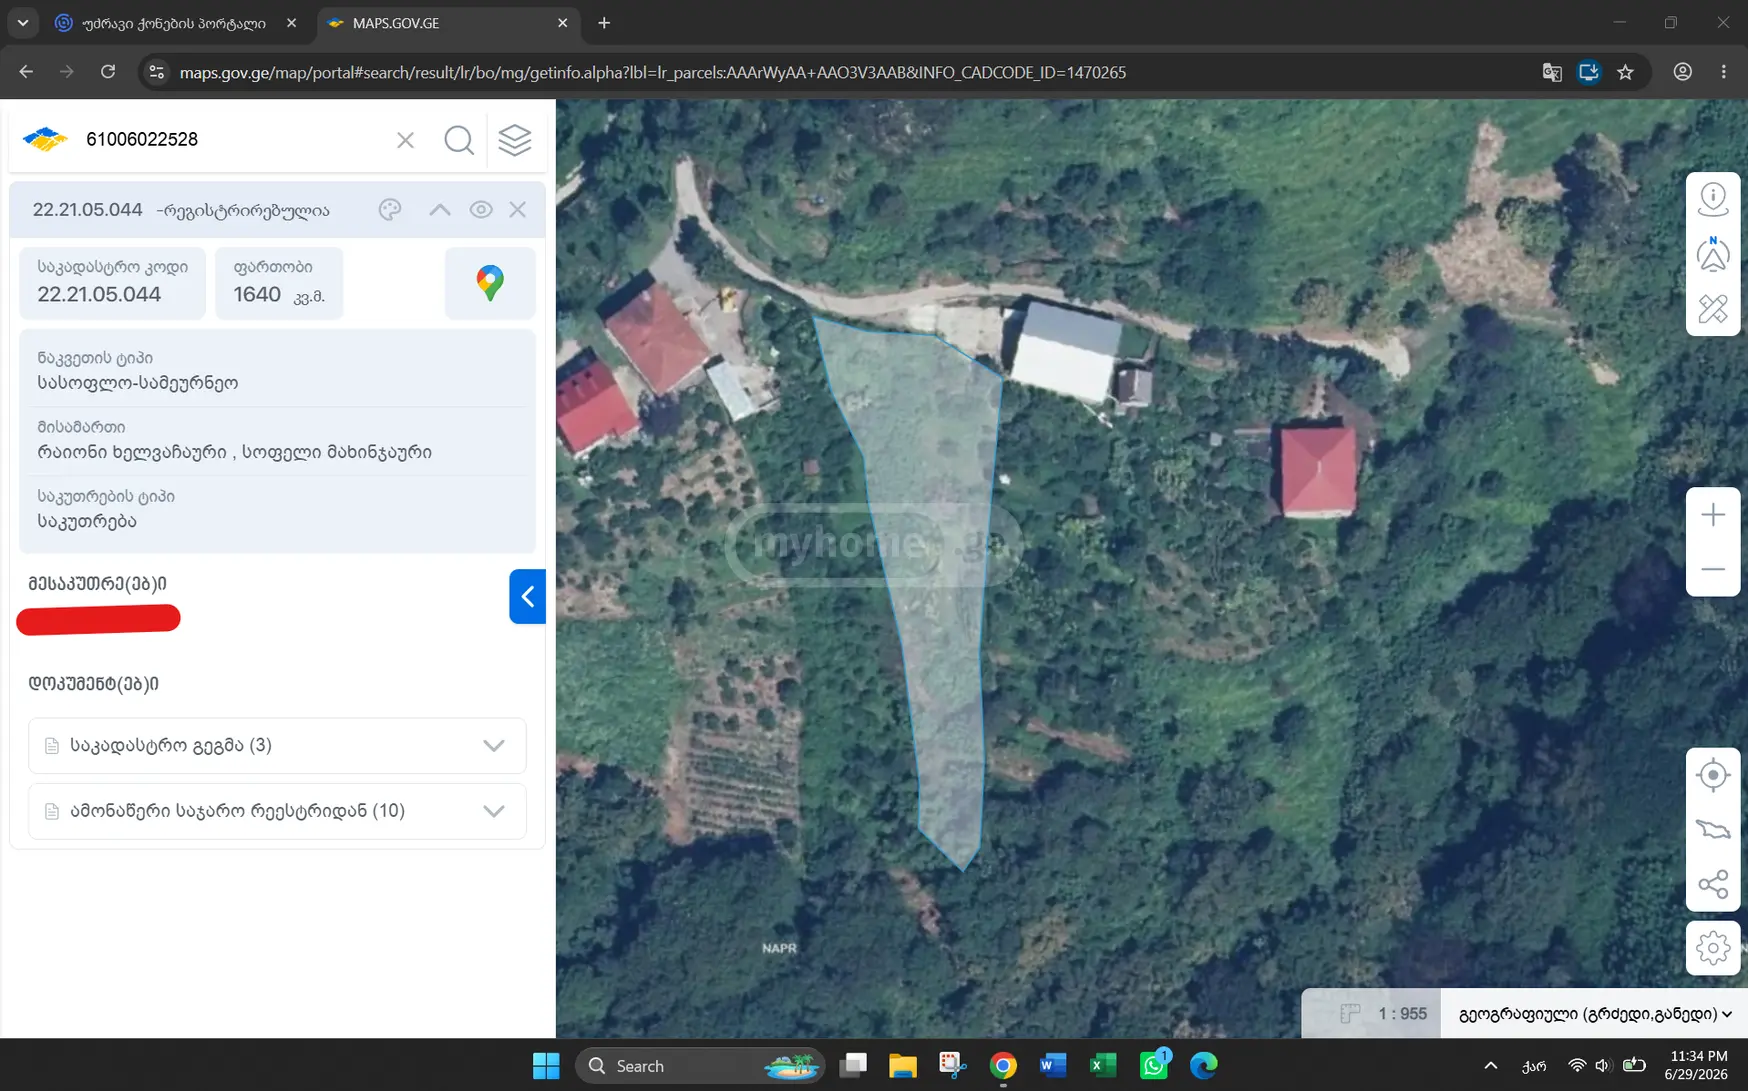
Task: Click the locate me crosshair icon
Action: (1713, 775)
